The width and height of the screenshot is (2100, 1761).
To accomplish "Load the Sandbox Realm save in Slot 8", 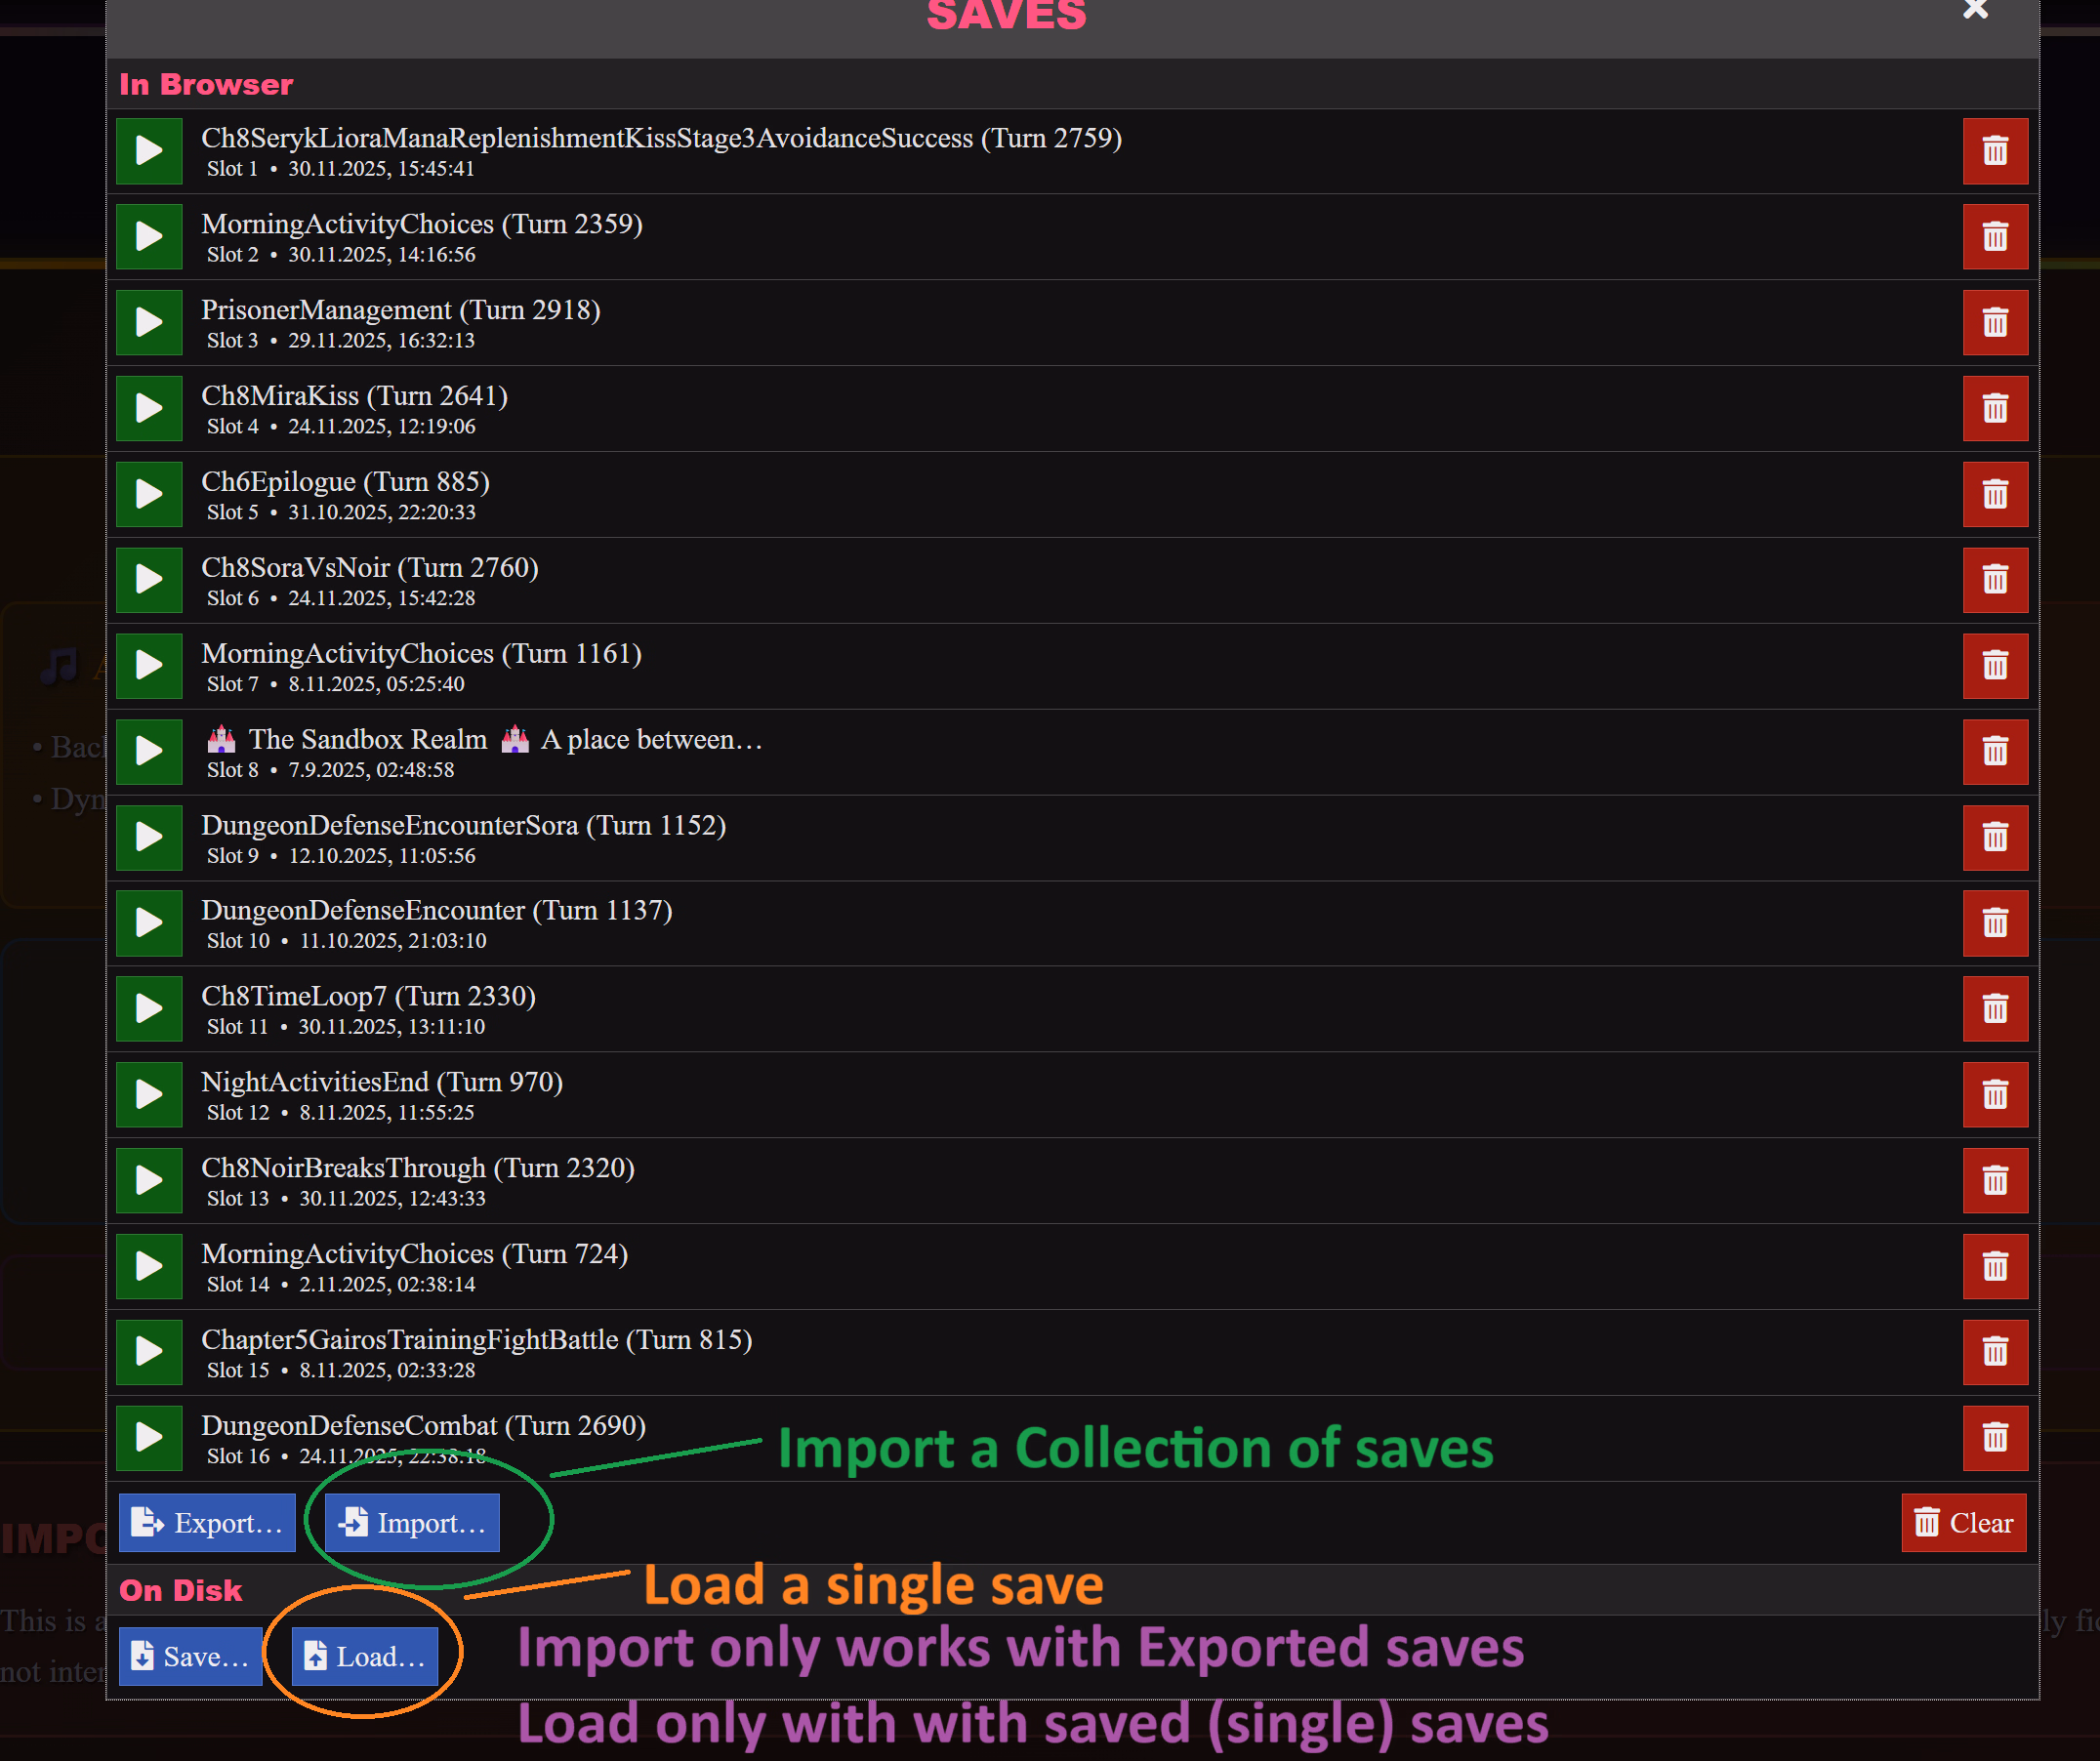I will point(149,751).
